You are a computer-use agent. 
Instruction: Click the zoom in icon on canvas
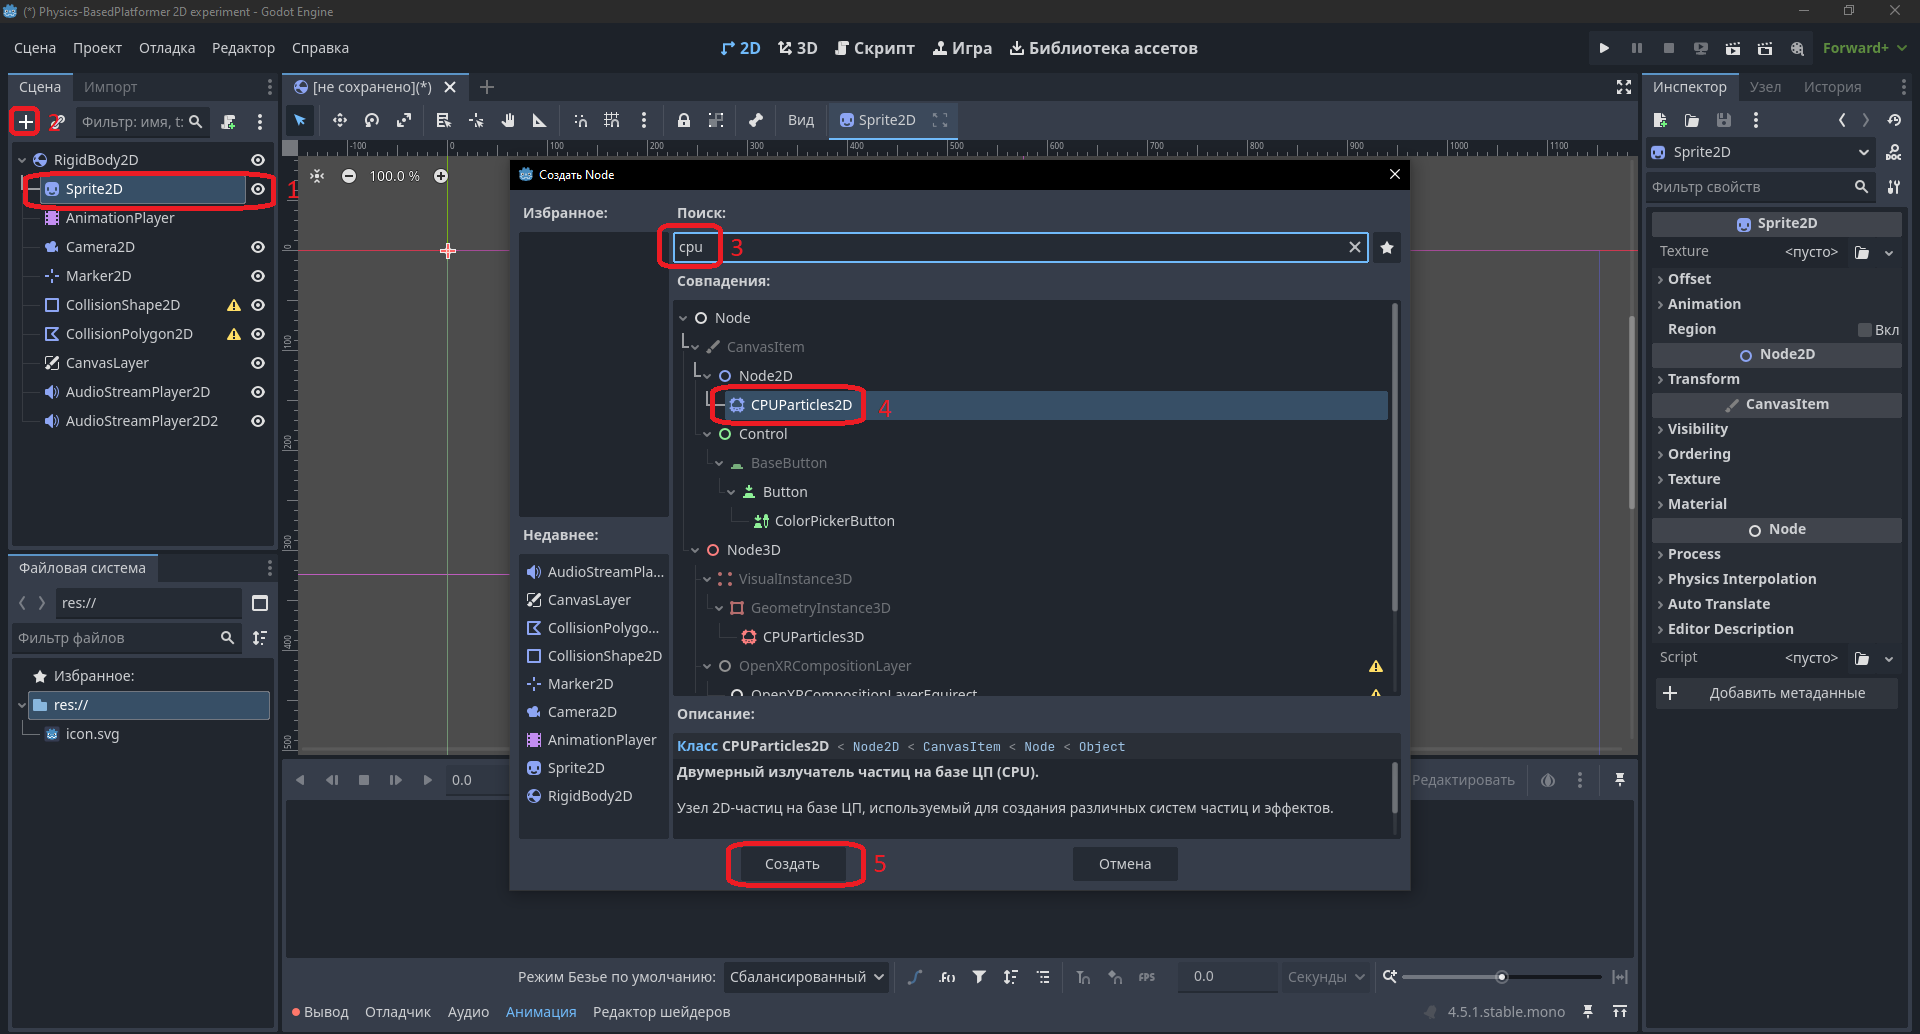click(441, 176)
